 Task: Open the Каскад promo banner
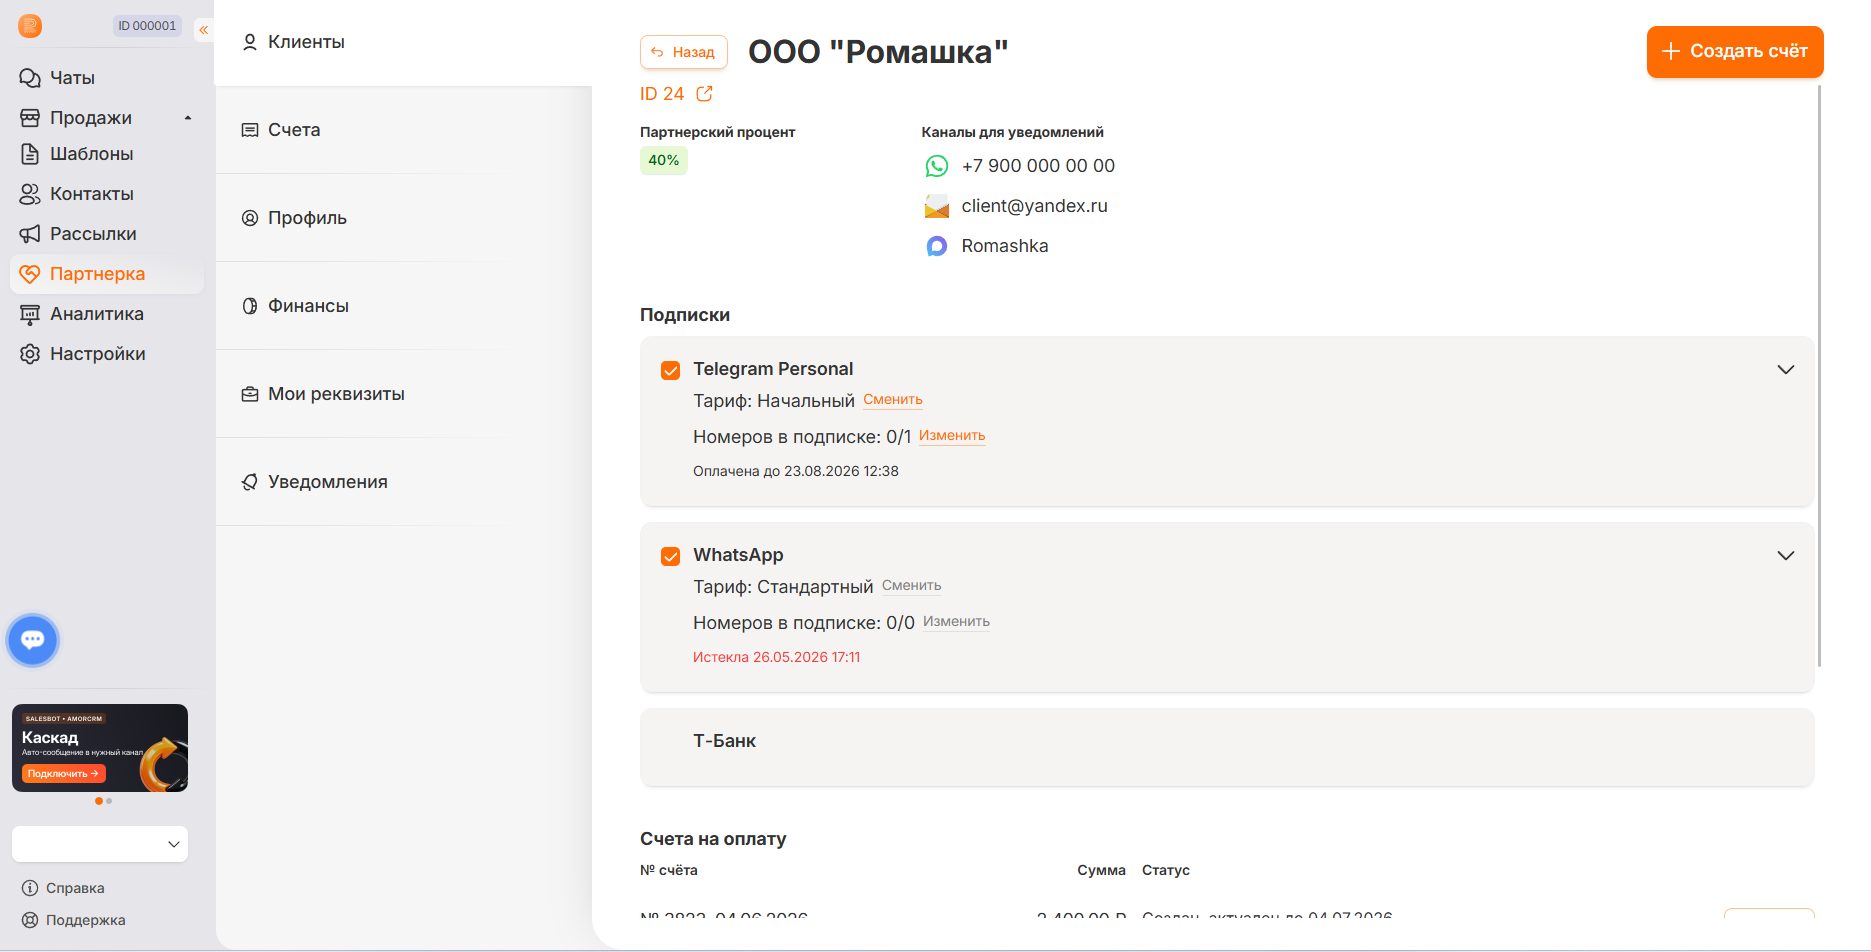(x=100, y=748)
